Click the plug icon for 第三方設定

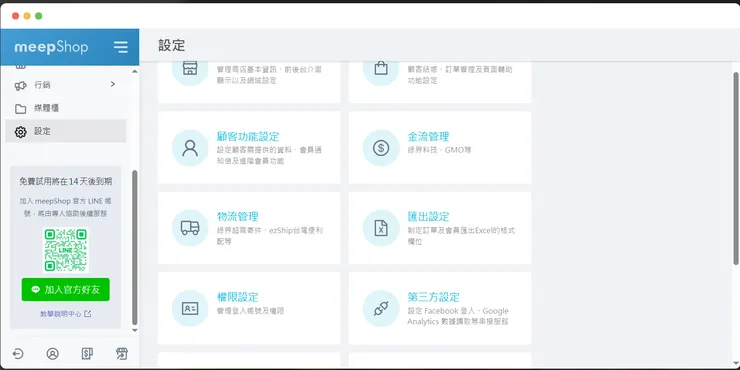[x=381, y=309]
